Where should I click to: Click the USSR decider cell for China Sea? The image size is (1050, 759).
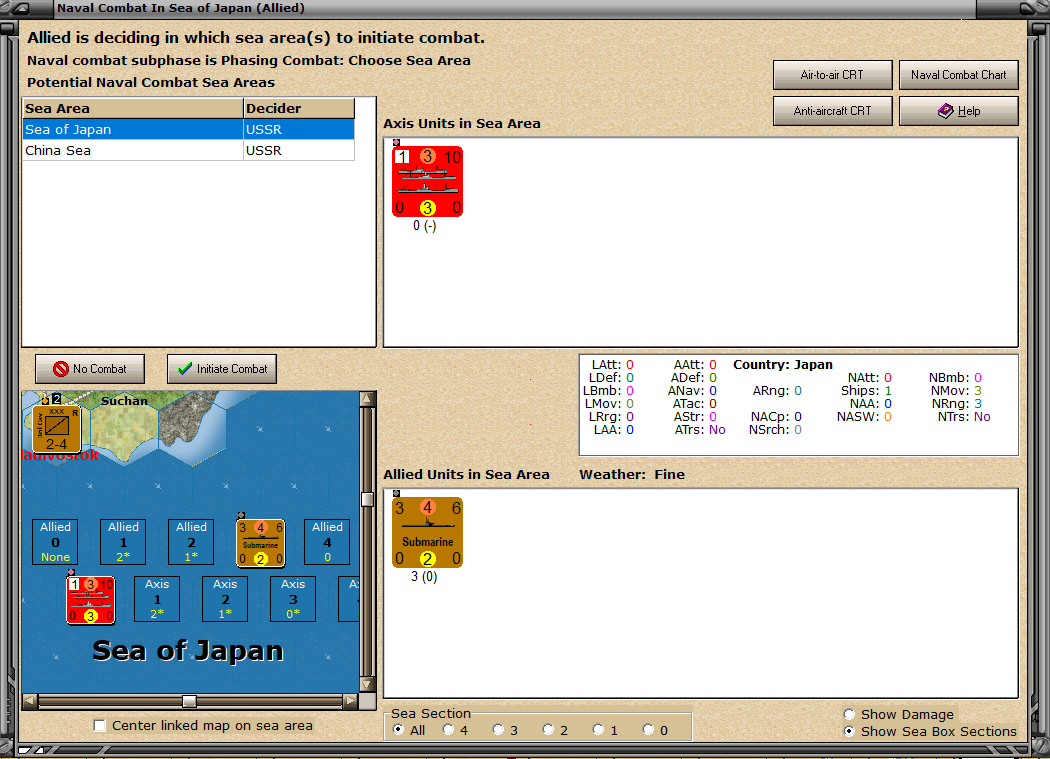coord(299,151)
